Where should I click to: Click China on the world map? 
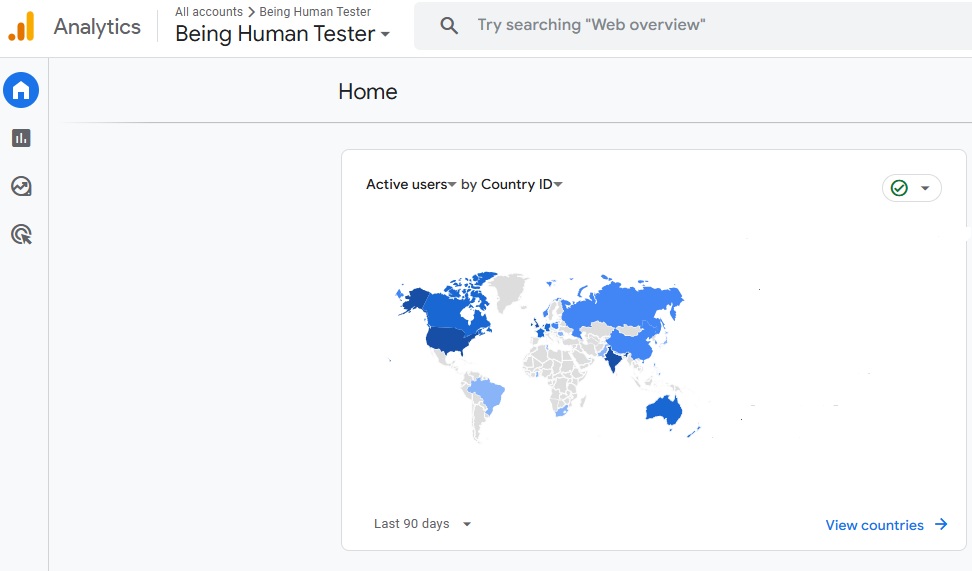coord(635,343)
